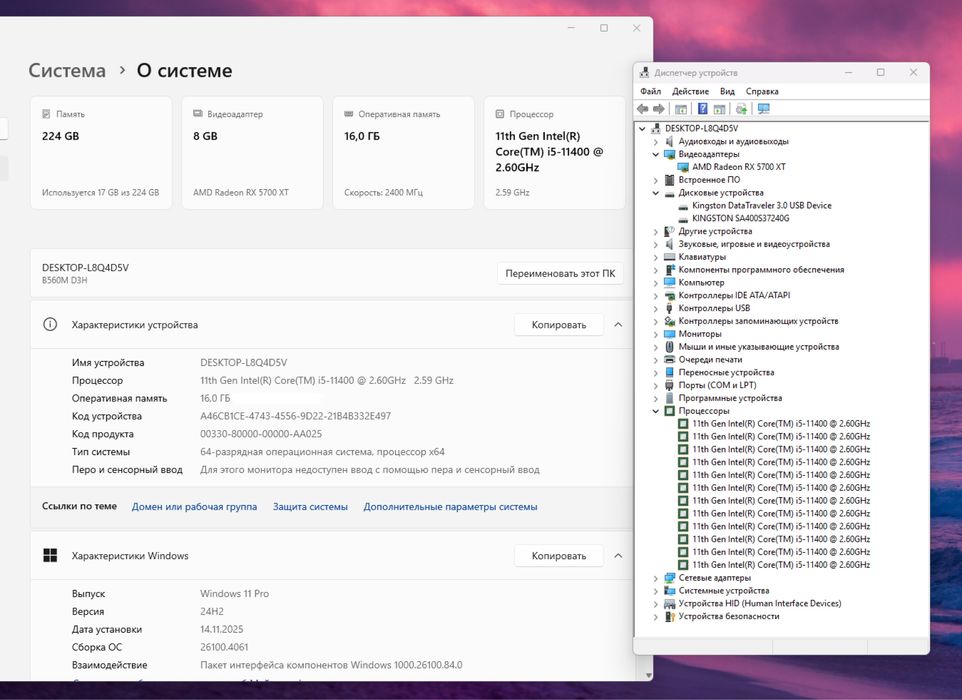Image resolution: width=962 pixels, height=700 pixels.
Task: Click the product code 00330-80000-00000-AA025 value
Action: tap(261, 434)
